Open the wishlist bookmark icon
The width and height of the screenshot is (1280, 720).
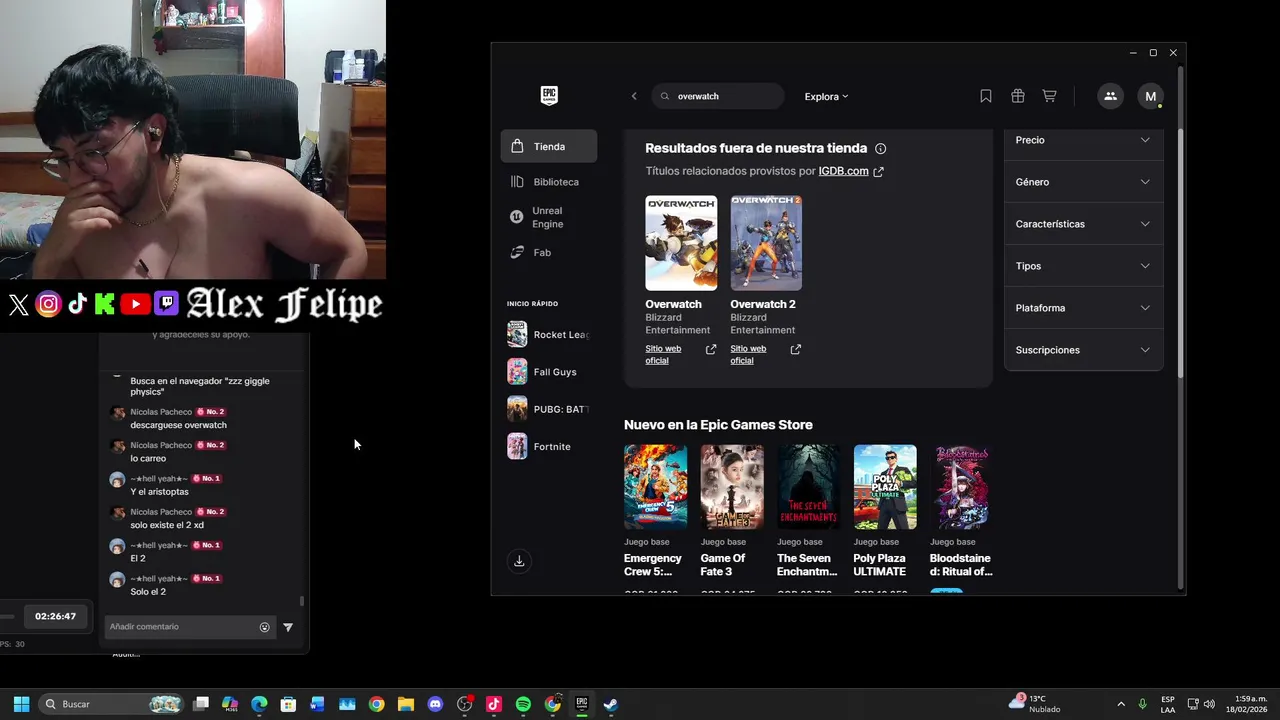(x=986, y=96)
